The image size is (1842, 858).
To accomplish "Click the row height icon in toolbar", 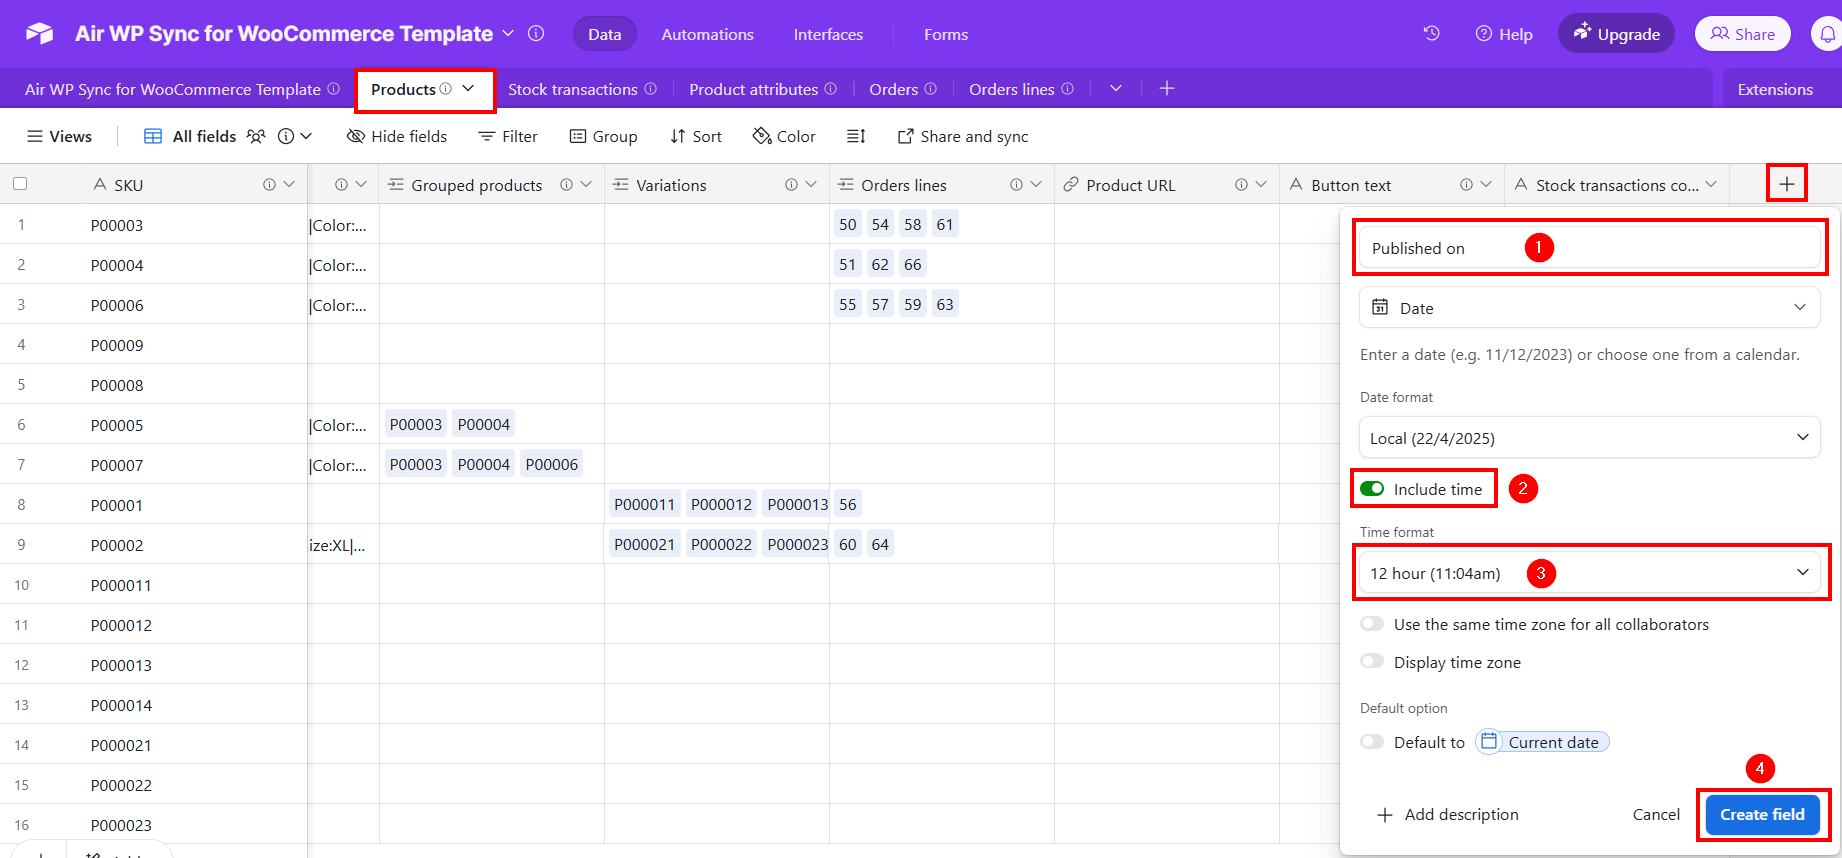I will click(856, 136).
